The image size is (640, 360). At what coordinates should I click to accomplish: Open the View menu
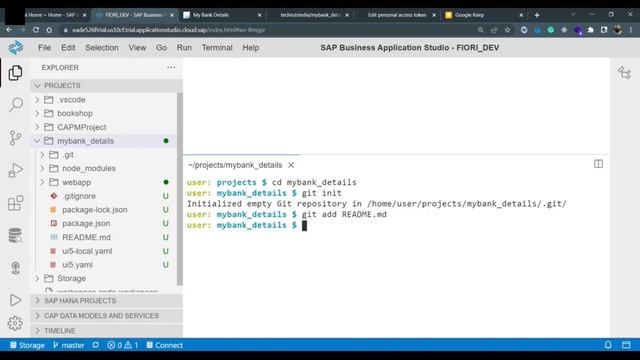point(137,48)
